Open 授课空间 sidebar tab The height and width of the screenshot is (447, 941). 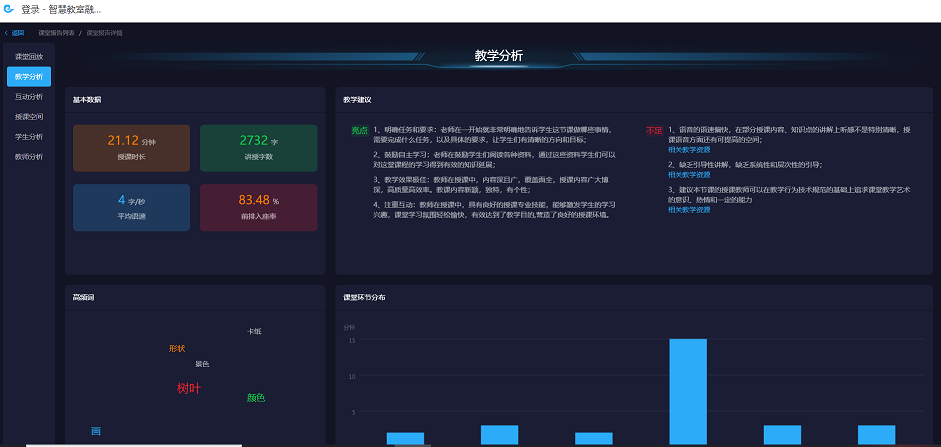pos(29,117)
